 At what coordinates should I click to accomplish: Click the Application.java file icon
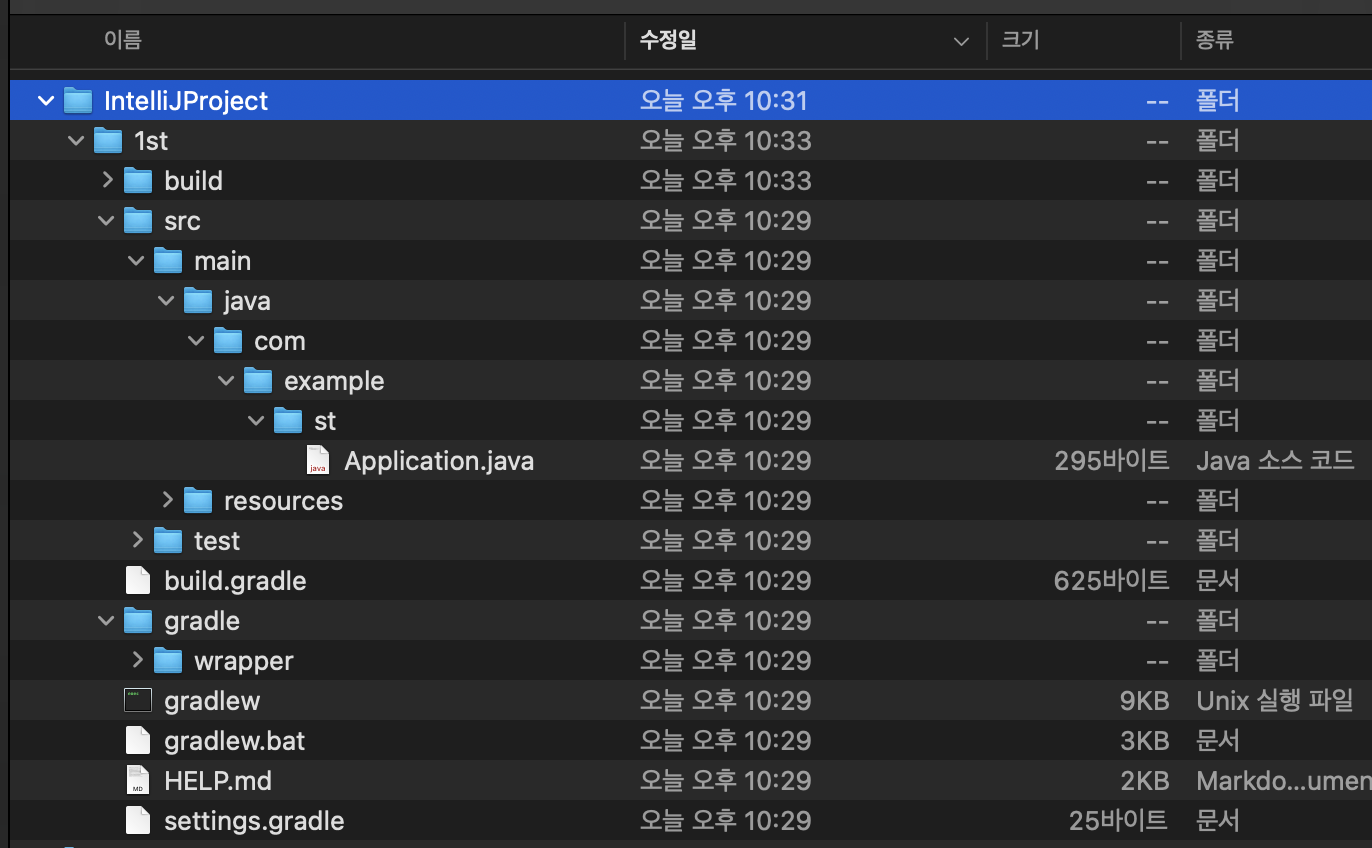[318, 461]
